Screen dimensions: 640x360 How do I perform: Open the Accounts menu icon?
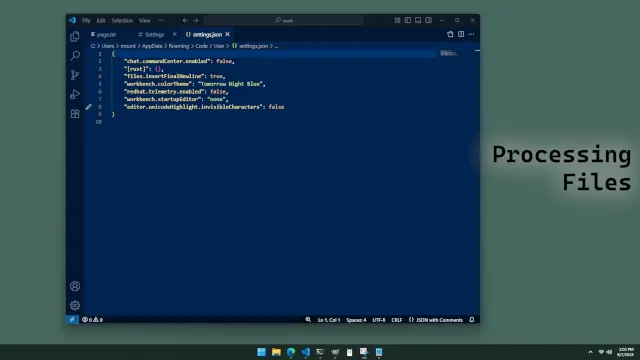tap(75, 286)
